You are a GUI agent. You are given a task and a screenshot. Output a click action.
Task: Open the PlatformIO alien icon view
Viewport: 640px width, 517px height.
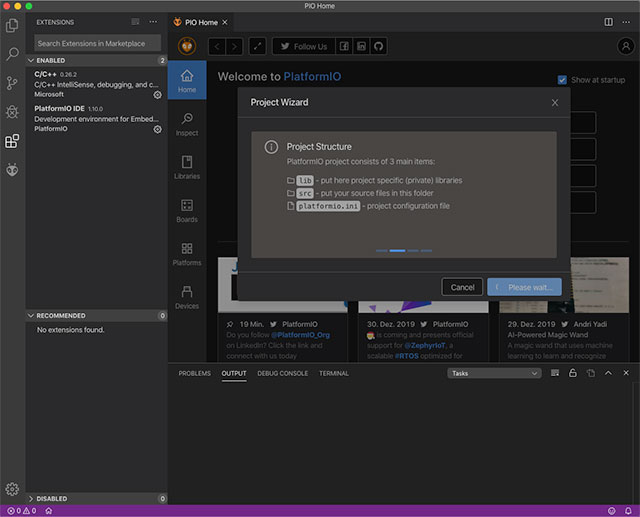coord(12,170)
